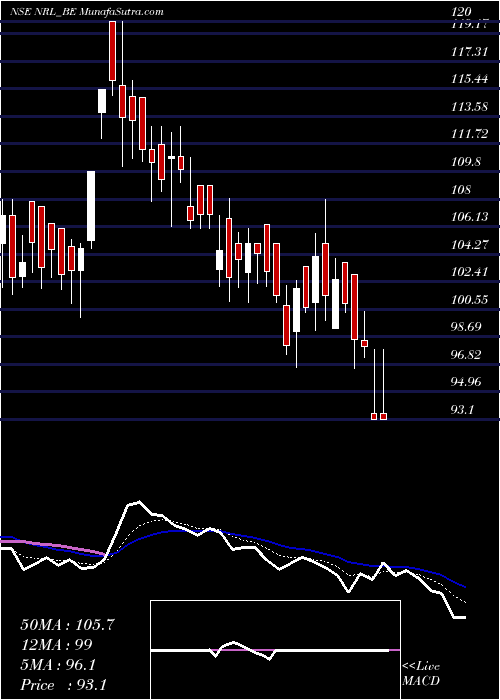This screenshot has width=500, height=700.
Task: Click the 109.8 price level label
Action: 466,162
